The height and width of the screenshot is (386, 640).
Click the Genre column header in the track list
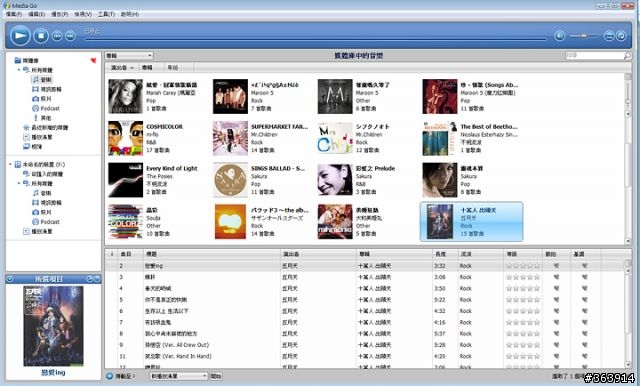(x=480, y=254)
